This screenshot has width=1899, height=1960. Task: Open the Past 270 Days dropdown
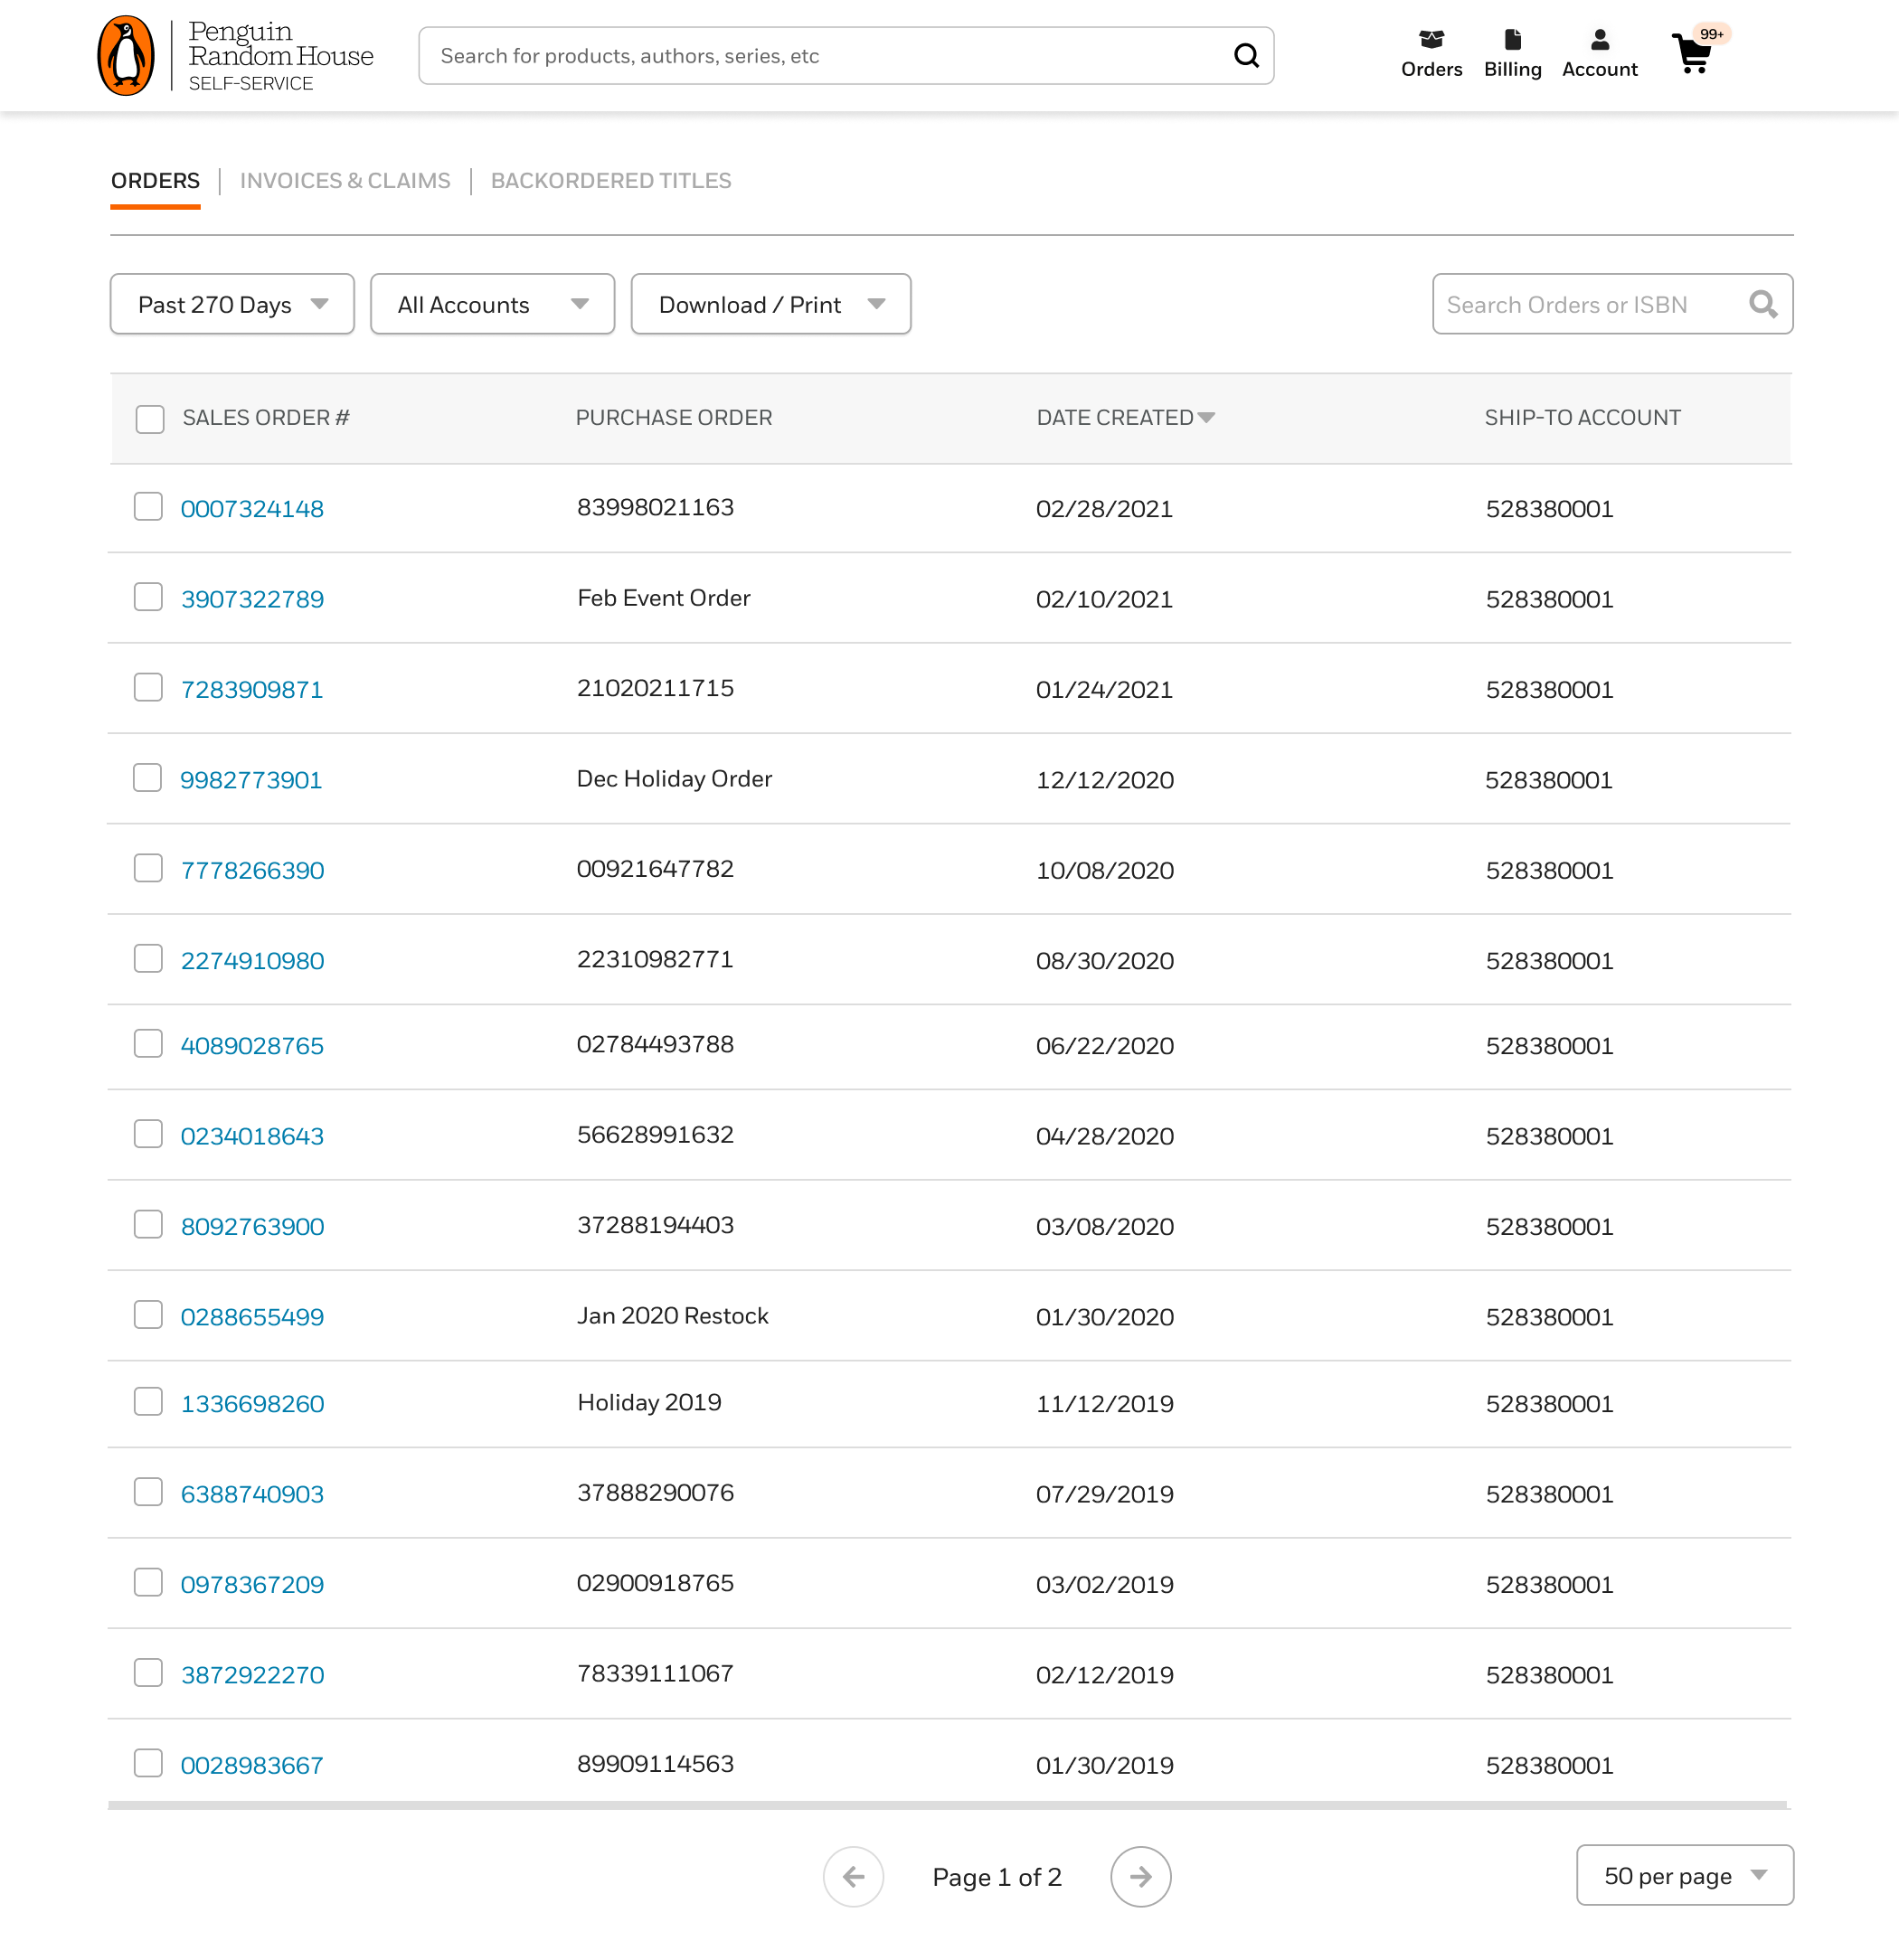232,304
